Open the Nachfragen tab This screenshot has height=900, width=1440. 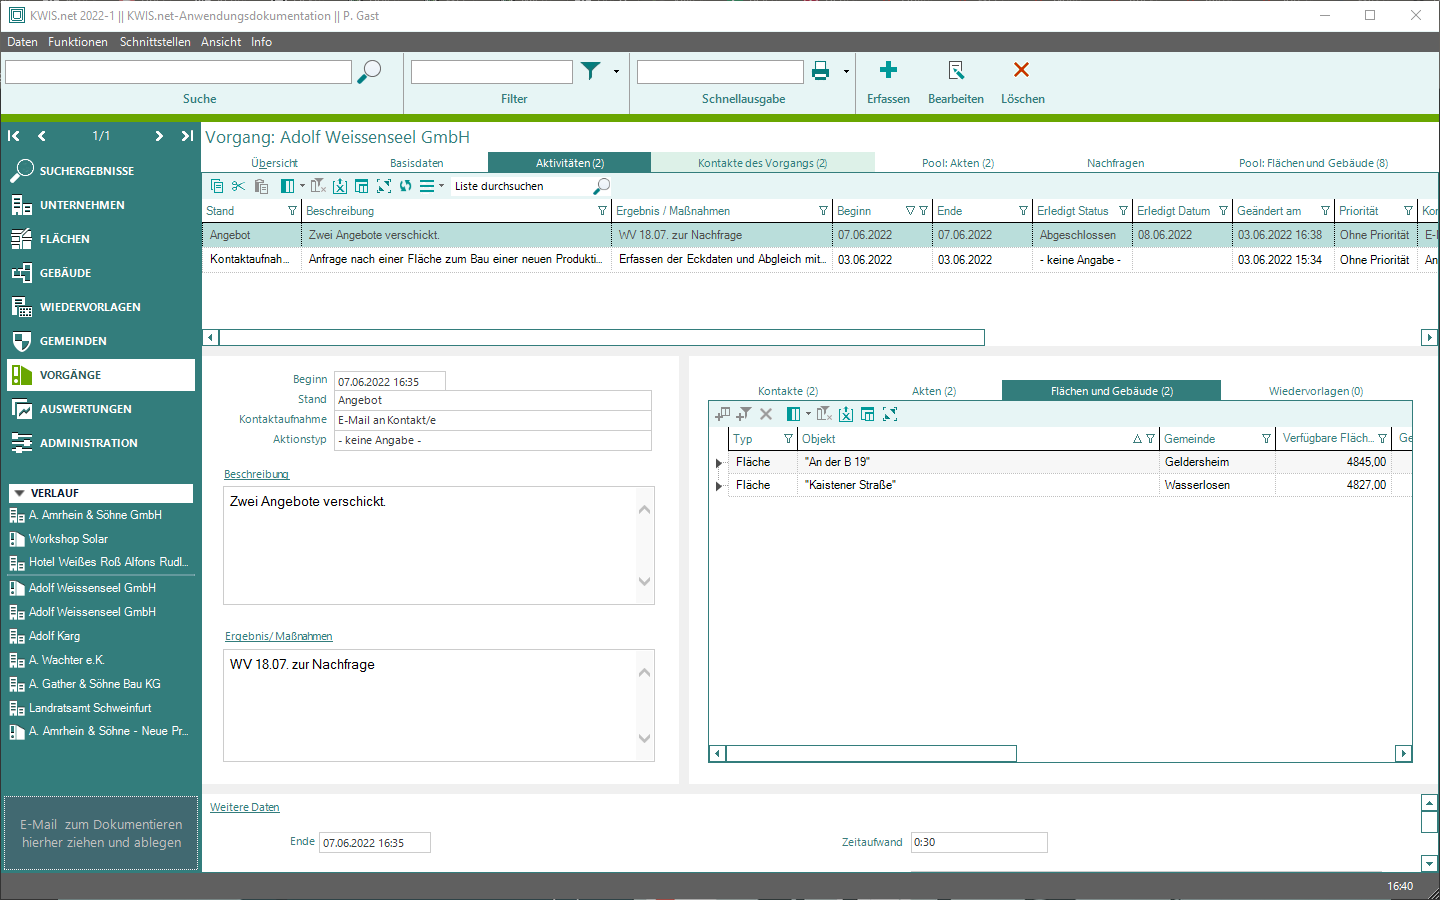pyautogui.click(x=1115, y=163)
